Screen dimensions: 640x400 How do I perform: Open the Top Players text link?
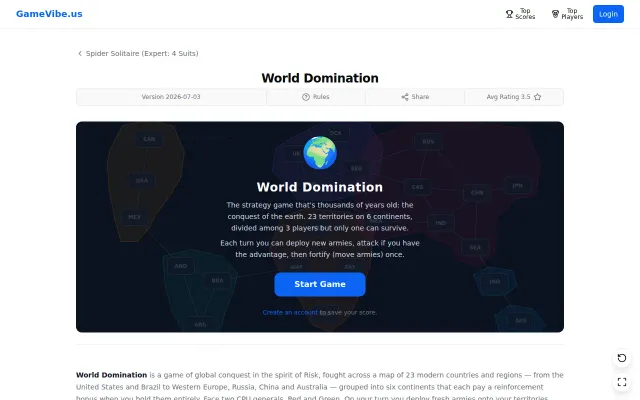pyautogui.click(x=572, y=14)
